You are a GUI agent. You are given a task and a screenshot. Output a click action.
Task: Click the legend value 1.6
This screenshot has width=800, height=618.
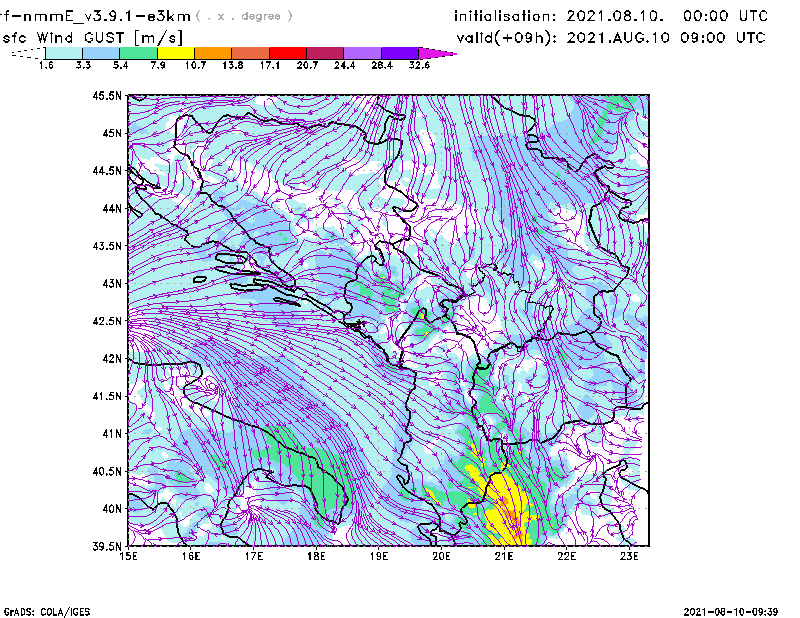point(46,65)
